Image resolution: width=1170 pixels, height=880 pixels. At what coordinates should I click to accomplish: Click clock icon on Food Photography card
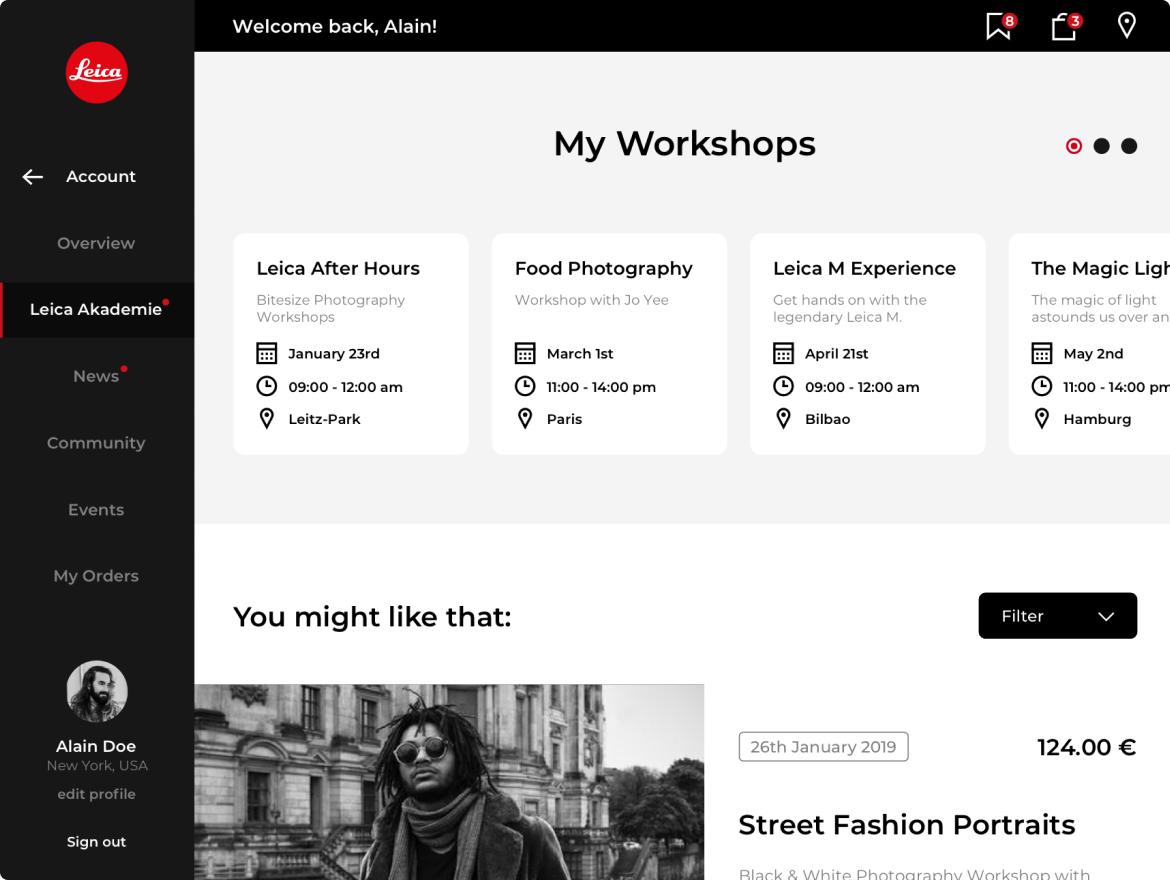525,386
